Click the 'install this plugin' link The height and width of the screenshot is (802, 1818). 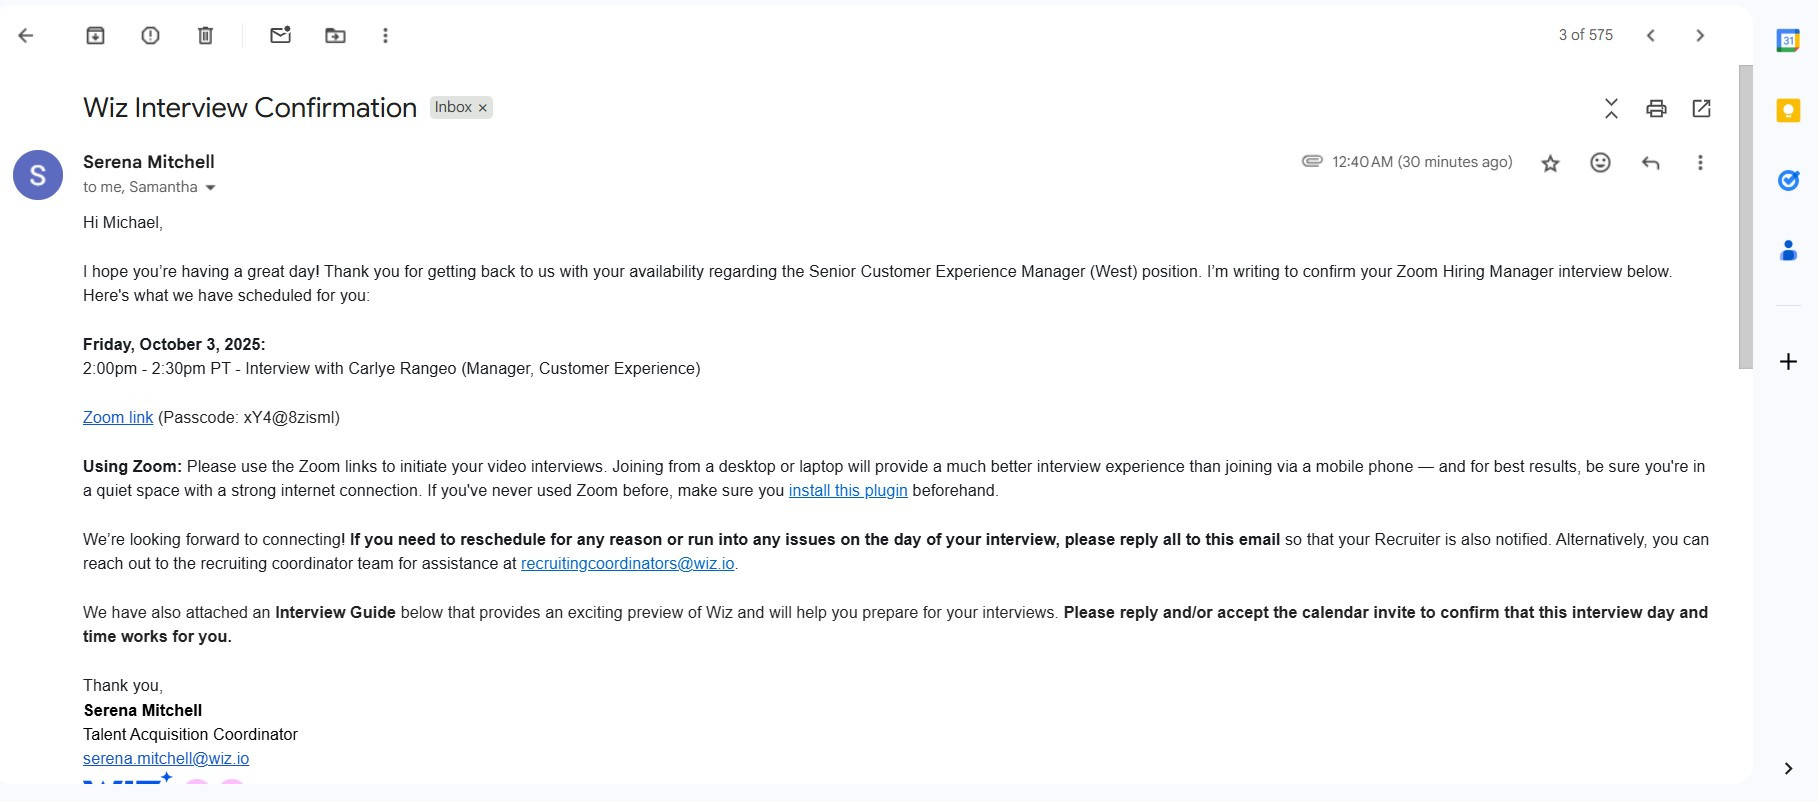(848, 491)
